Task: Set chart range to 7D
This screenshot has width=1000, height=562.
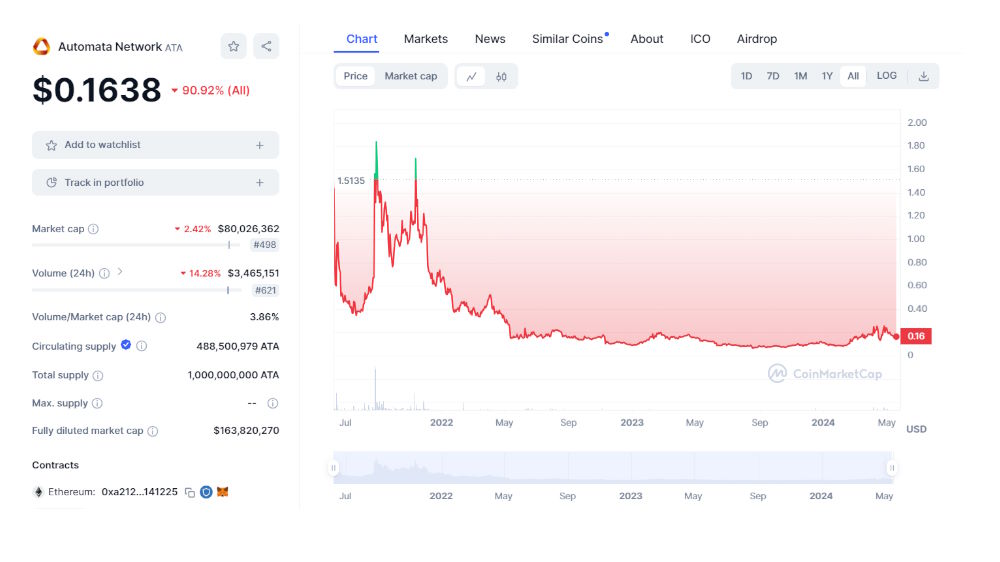Action: click(773, 76)
